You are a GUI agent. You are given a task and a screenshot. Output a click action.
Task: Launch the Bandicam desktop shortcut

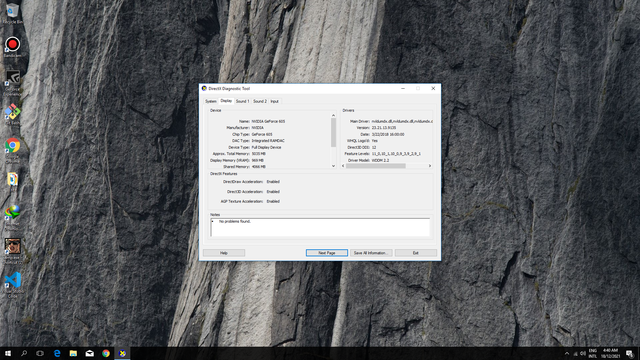click(13, 47)
